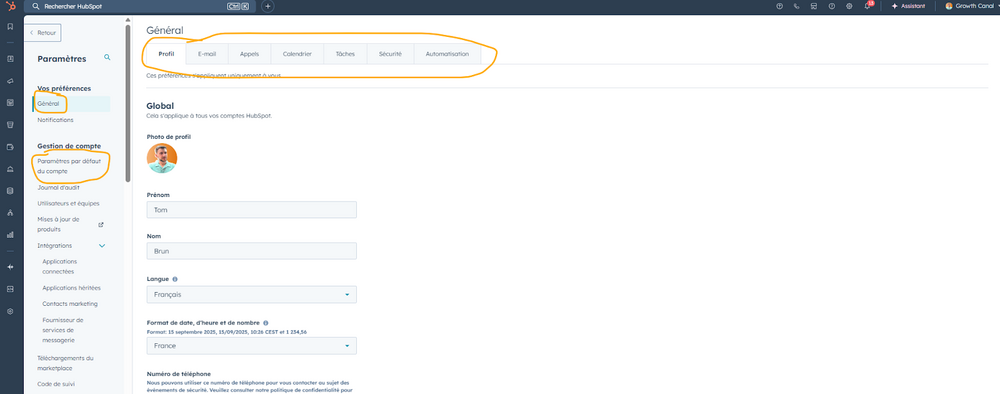Switch to the Calendrier tab
Viewport: 1000px width, 394px height.
(x=297, y=54)
